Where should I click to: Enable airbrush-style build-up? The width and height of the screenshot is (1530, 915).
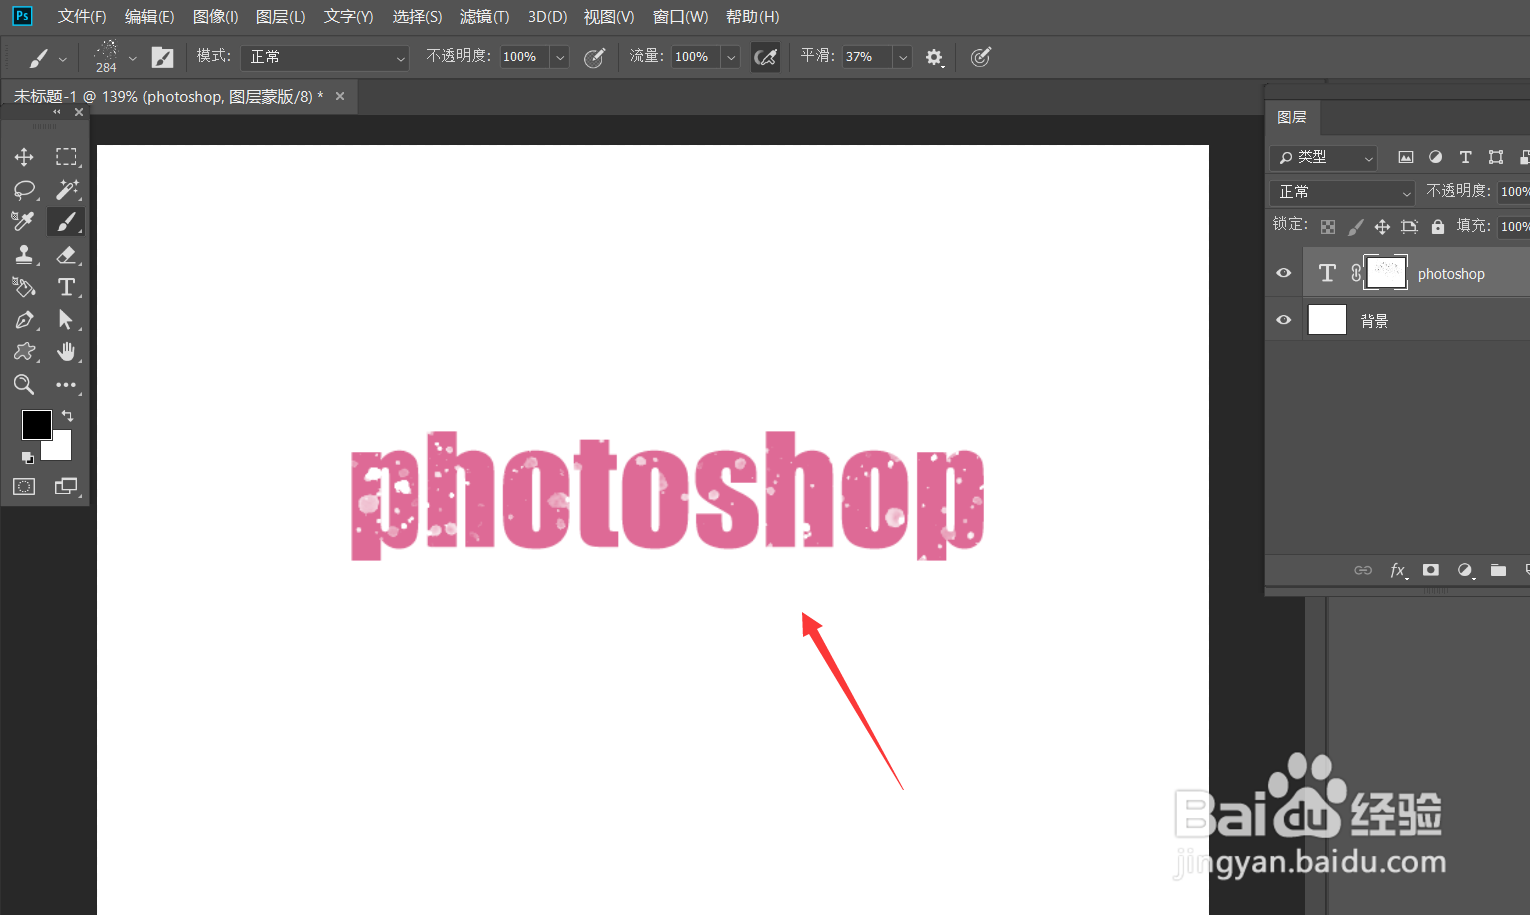pos(766,57)
